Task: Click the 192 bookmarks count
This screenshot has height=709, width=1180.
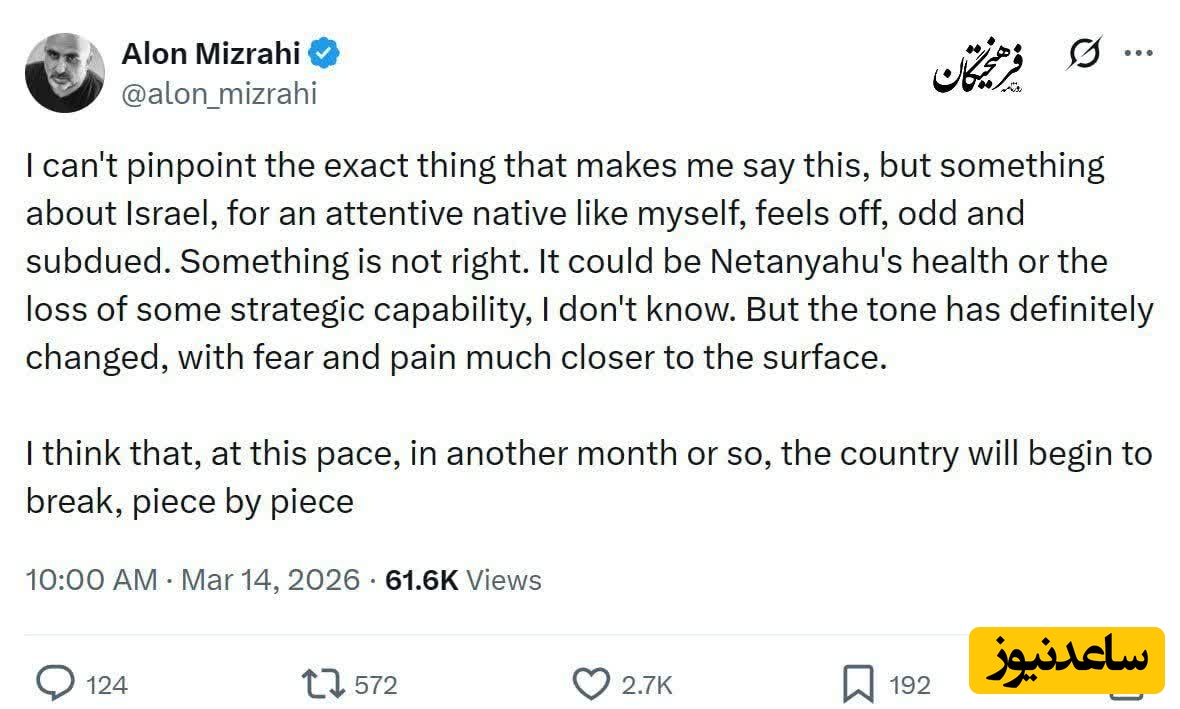Action: 910,685
